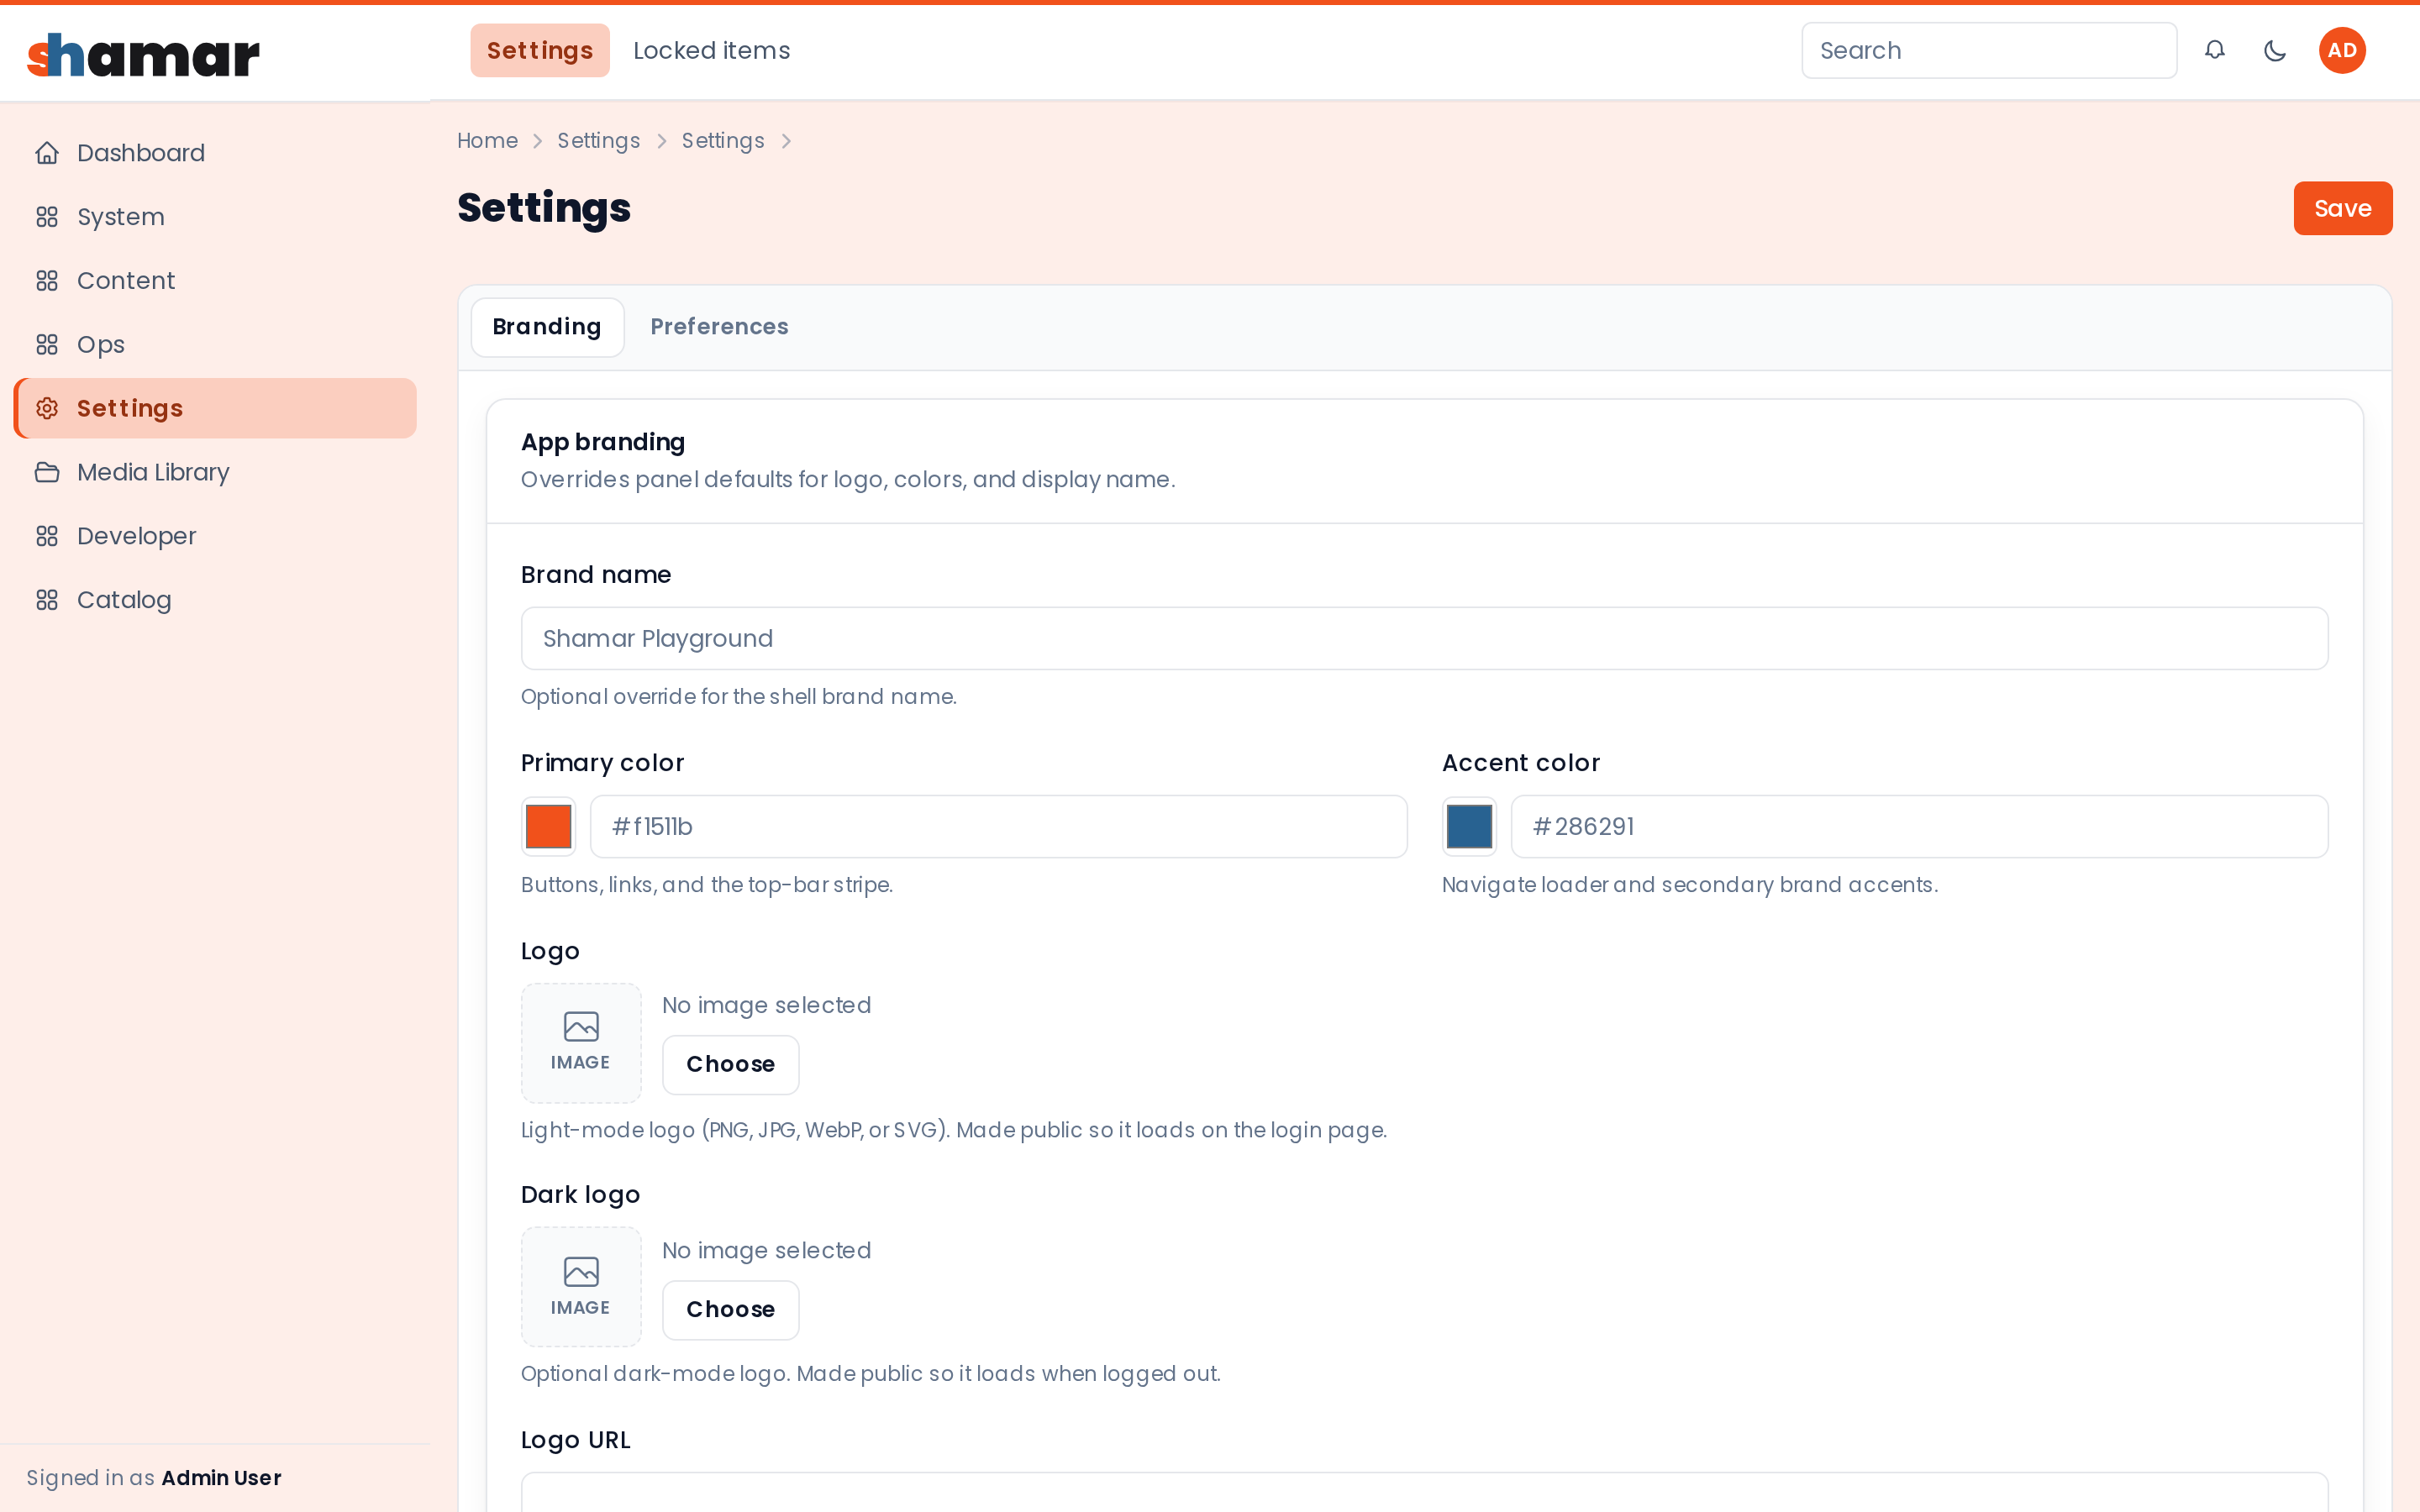The width and height of the screenshot is (2420, 1512).
Task: Click the Settings gear icon in sidebar
Action: click(47, 408)
